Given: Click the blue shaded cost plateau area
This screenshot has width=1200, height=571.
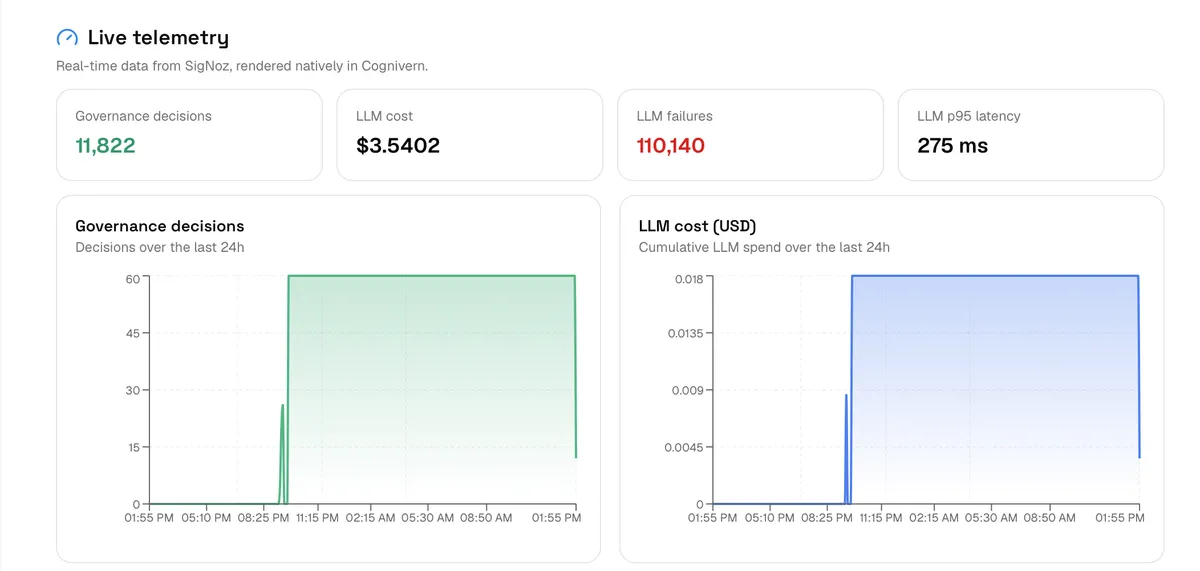Looking at the screenshot, I should point(995,389).
